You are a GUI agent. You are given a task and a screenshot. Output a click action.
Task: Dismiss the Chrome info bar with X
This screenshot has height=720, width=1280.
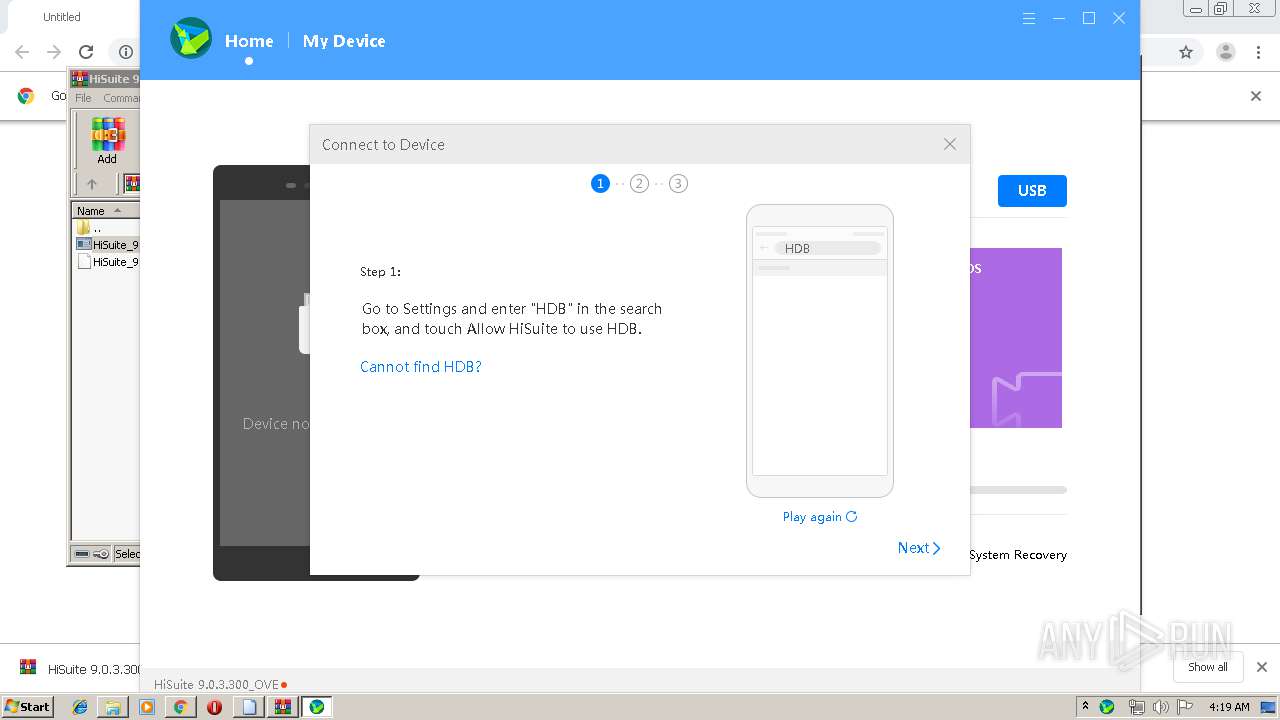point(1256,96)
